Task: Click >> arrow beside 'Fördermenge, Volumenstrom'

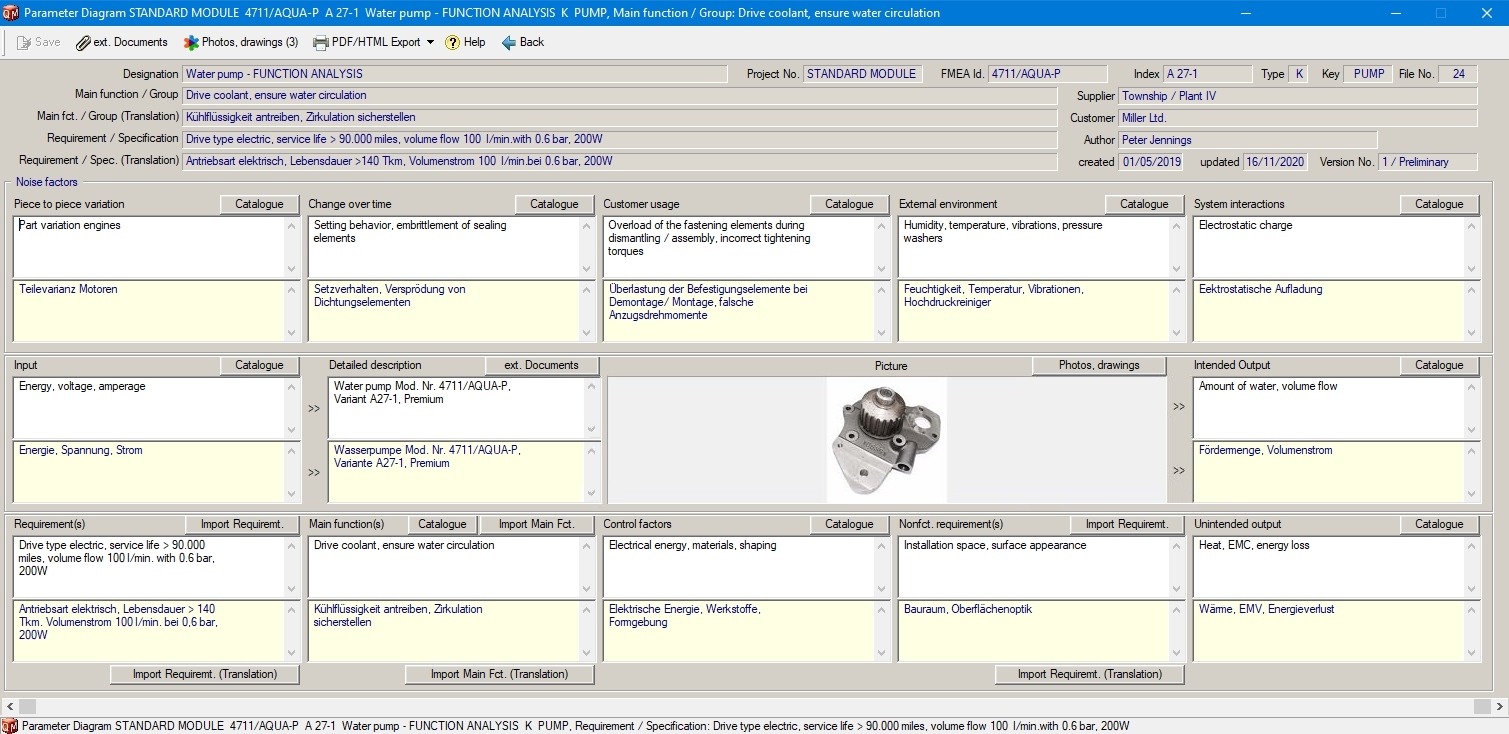Action: pyautogui.click(x=1179, y=471)
